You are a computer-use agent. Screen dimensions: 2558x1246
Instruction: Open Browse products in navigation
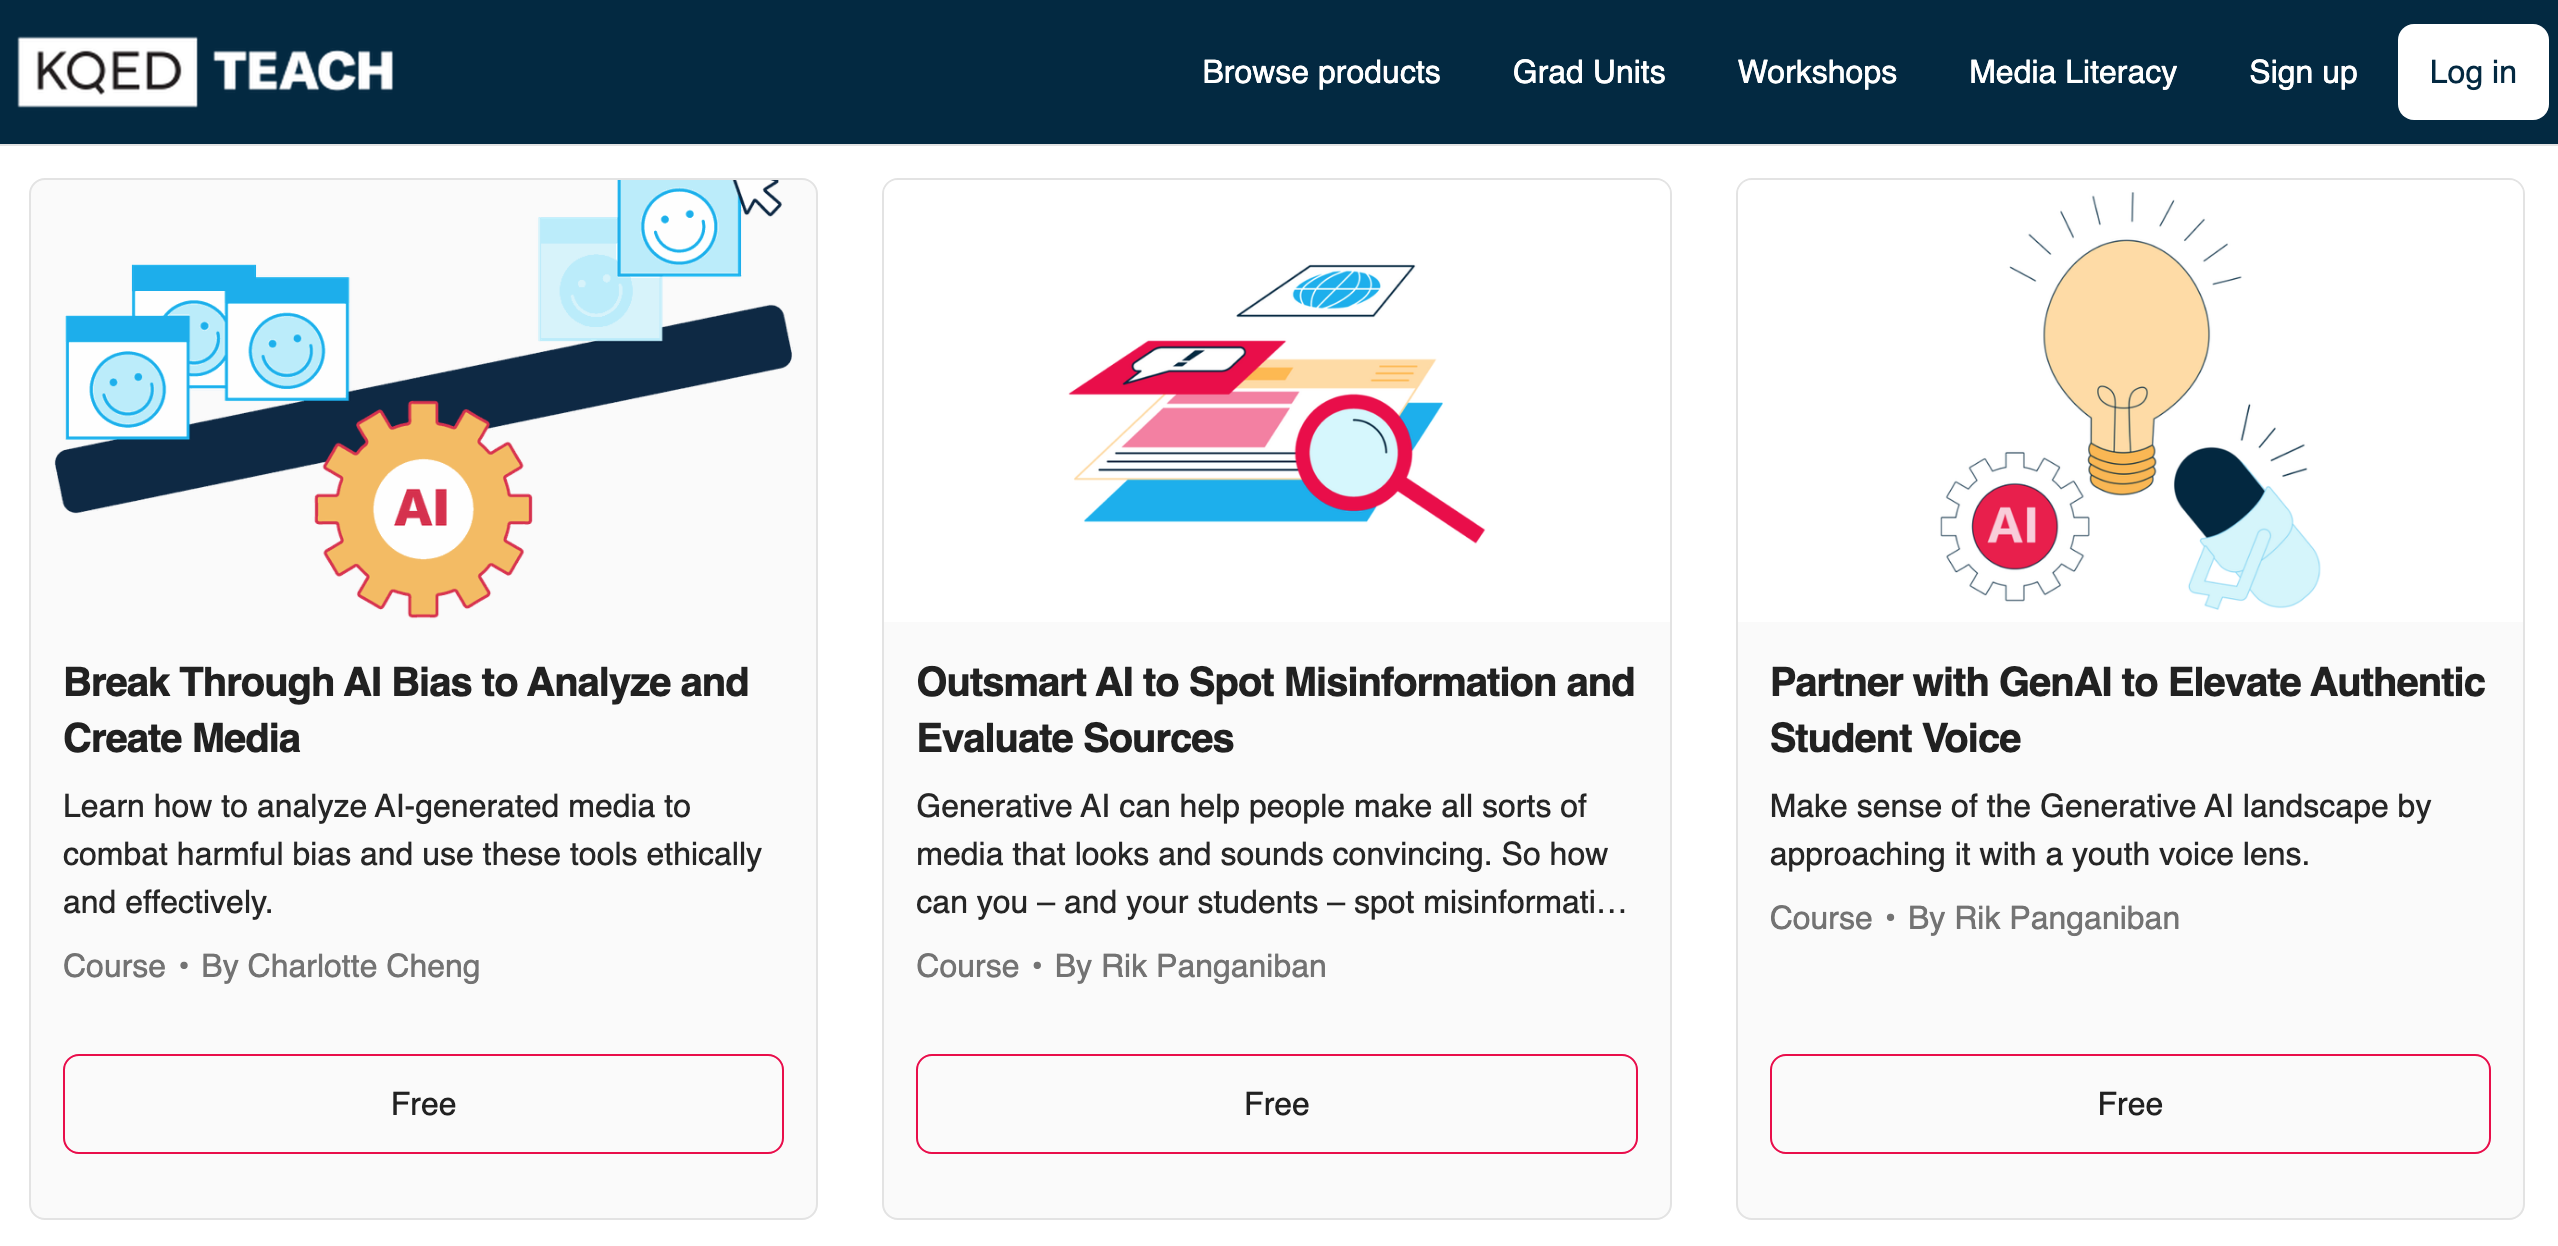pos(1320,72)
